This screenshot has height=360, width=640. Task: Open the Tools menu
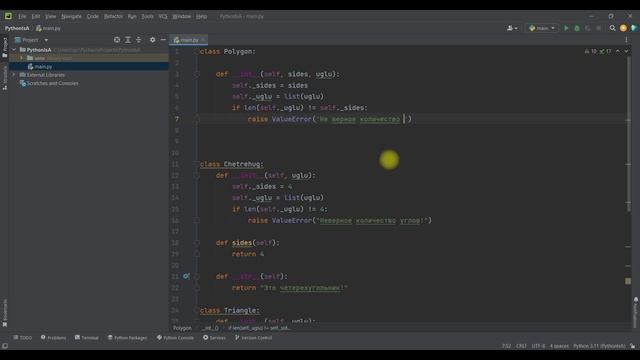(x=147, y=16)
